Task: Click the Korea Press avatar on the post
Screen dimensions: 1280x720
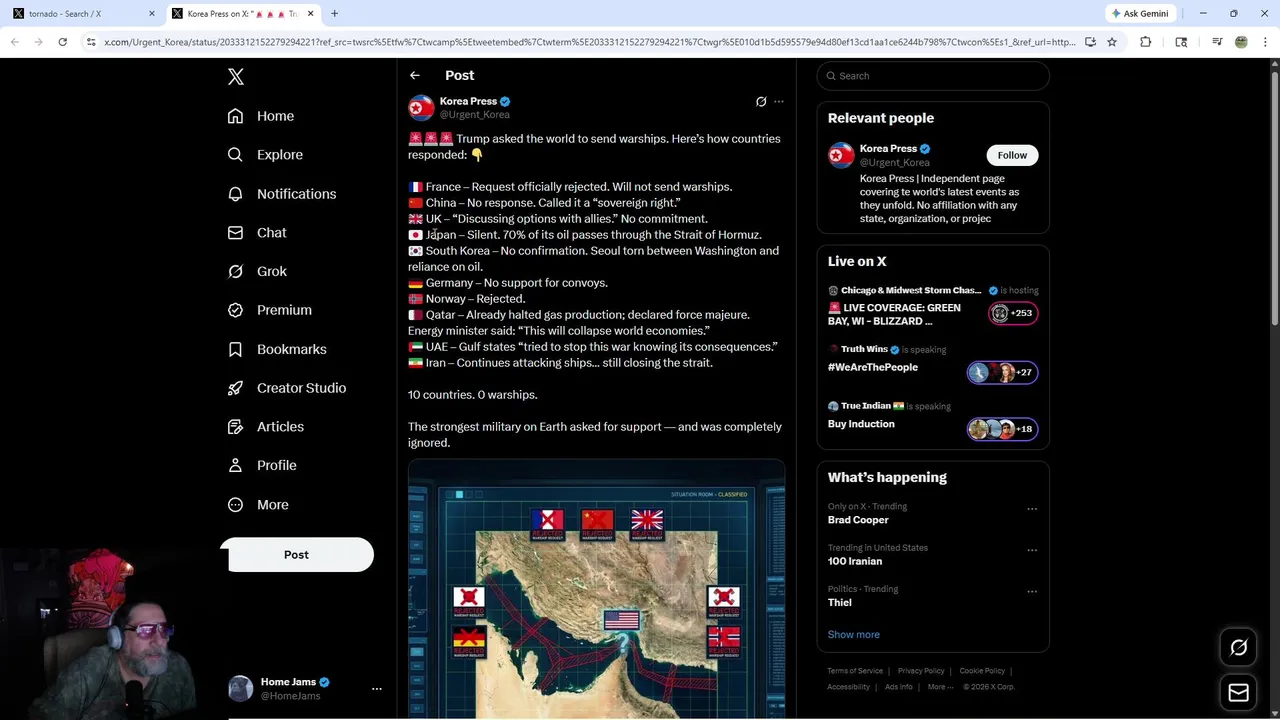Action: pyautogui.click(x=421, y=107)
